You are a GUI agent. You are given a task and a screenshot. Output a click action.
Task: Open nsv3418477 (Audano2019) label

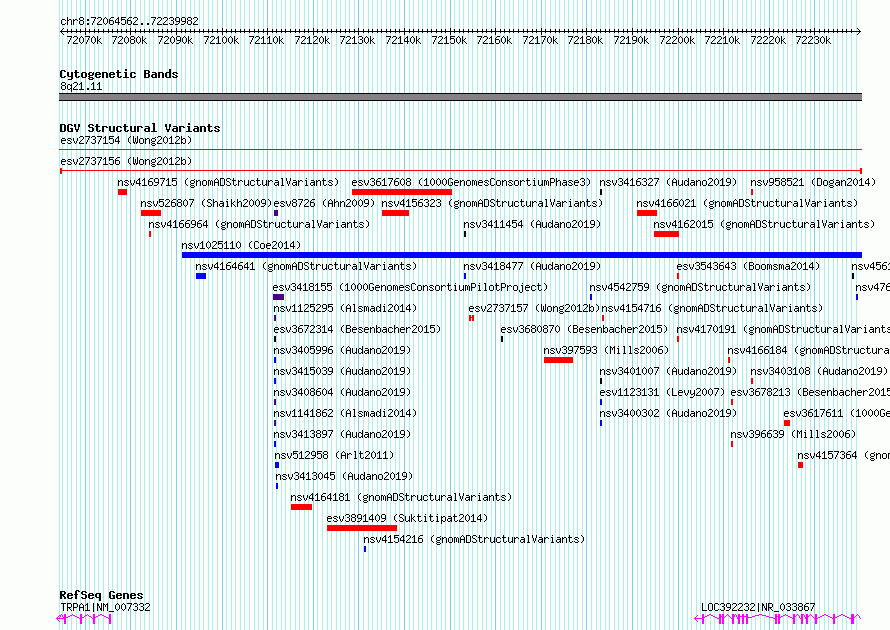click(532, 266)
